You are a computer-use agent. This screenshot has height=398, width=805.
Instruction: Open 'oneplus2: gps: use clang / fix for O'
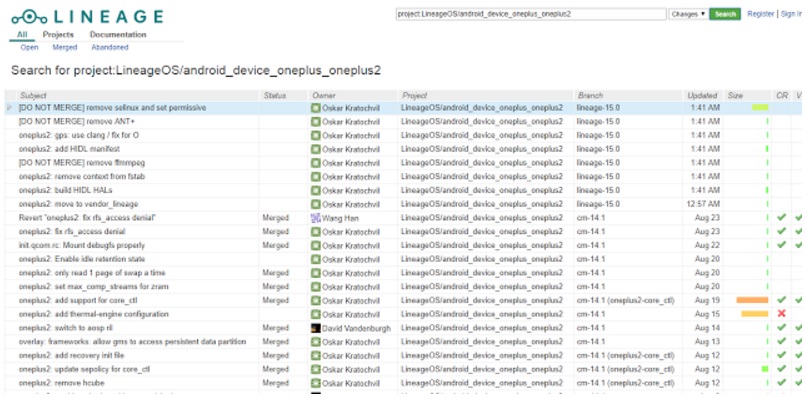click(79, 136)
